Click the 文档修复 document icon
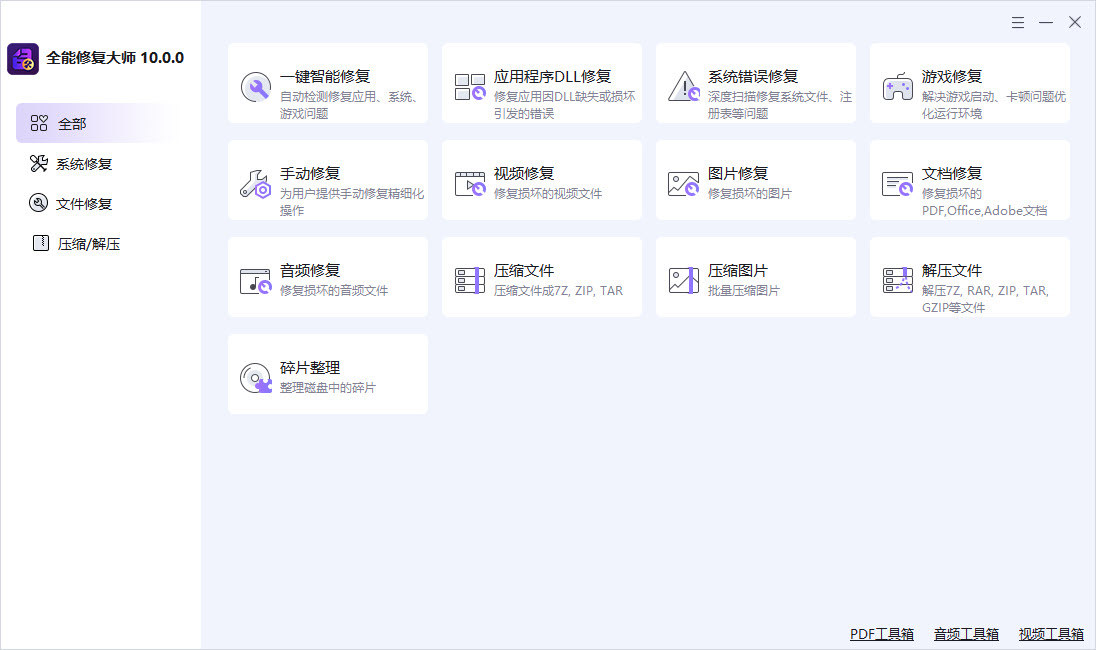The image size is (1096, 650). pos(897,185)
